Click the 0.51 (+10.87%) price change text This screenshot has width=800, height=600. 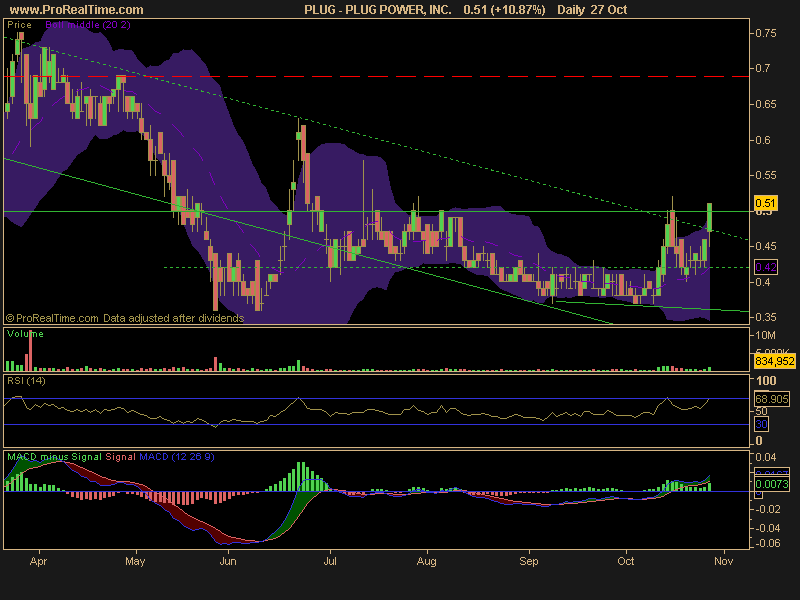(x=504, y=10)
